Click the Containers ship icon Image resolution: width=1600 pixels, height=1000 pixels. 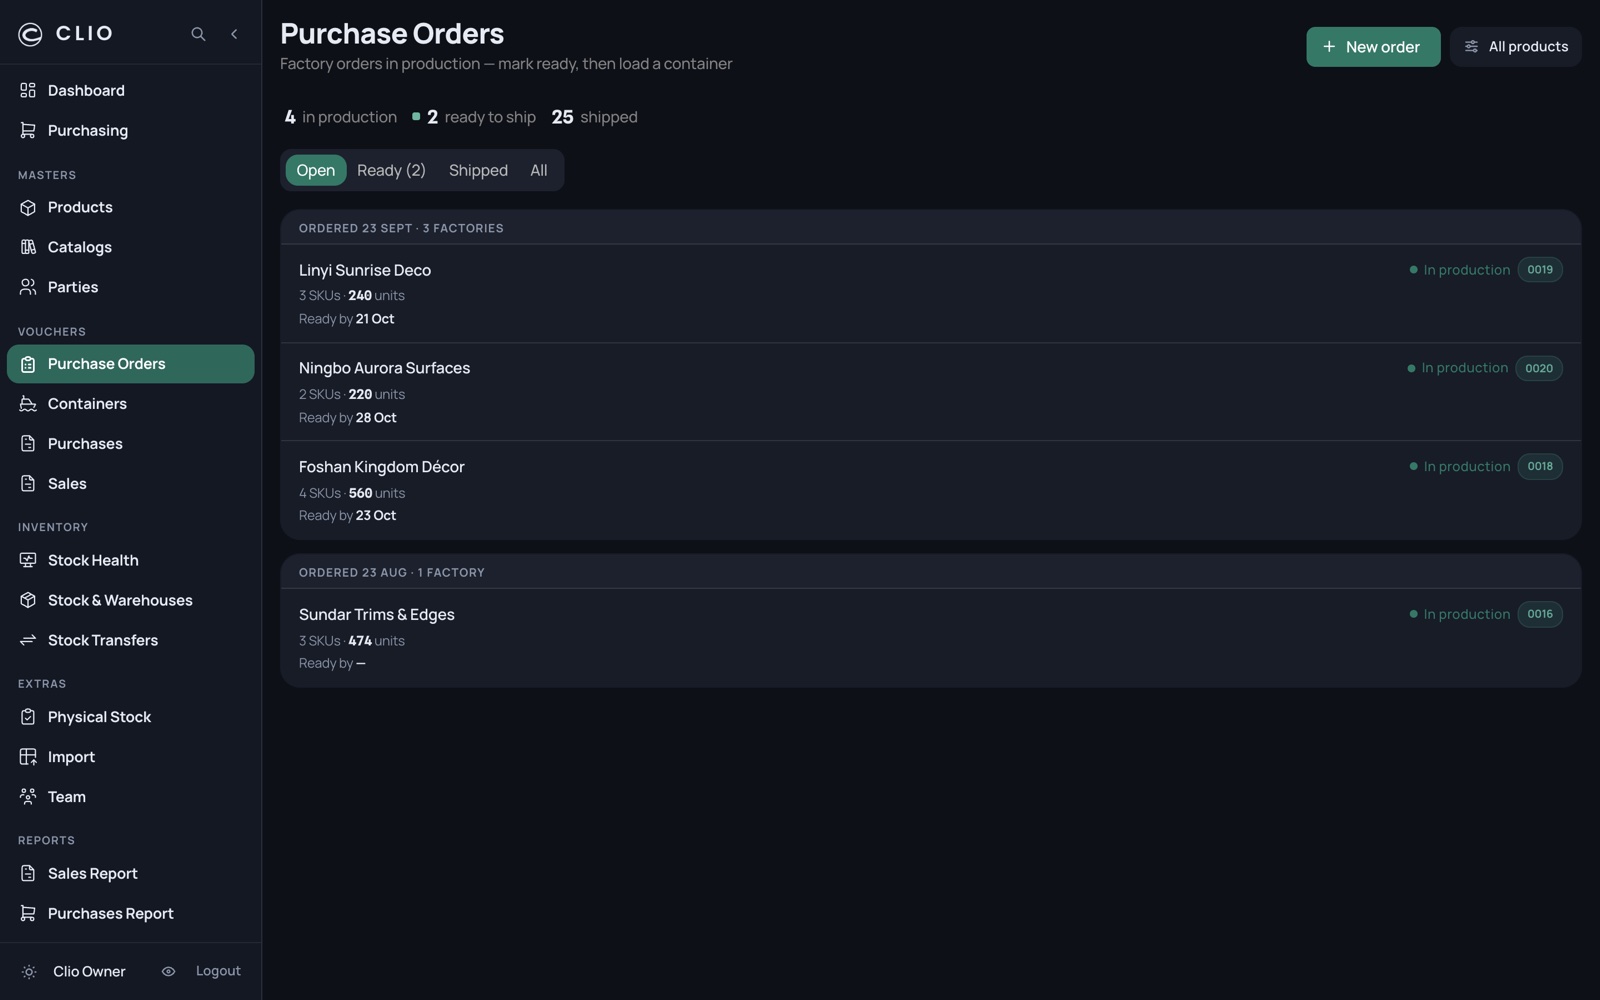point(28,404)
